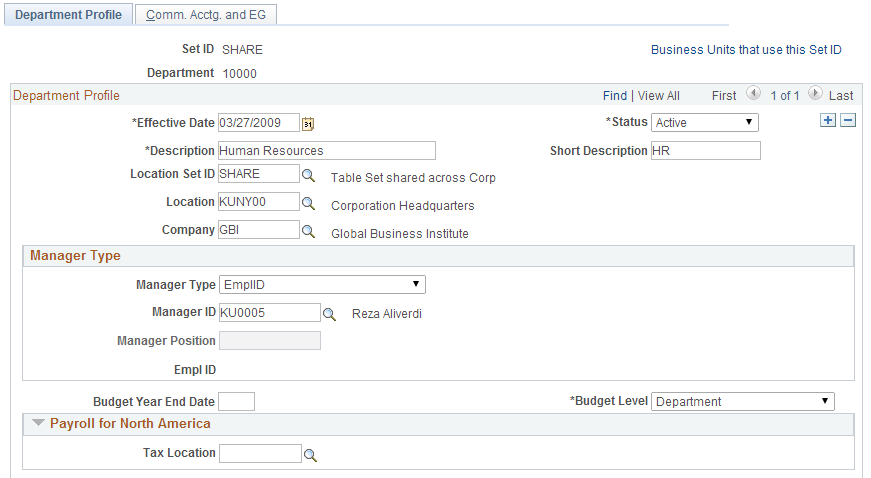Viewport: 871px width, 478px height.
Task: Add a new row with plus button
Action: (x=828, y=120)
